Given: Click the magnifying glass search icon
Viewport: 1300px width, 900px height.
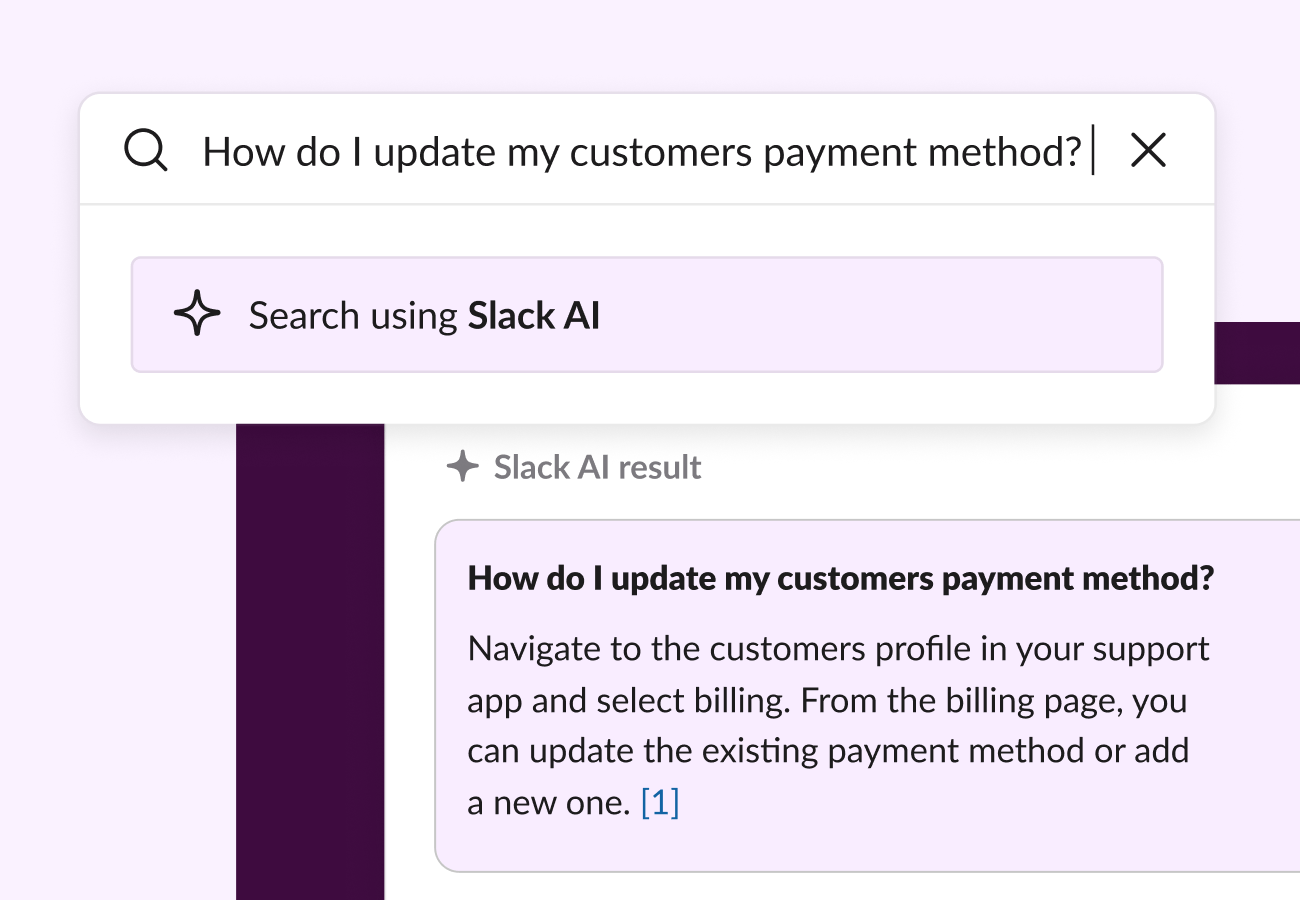Looking at the screenshot, I should [x=146, y=151].
